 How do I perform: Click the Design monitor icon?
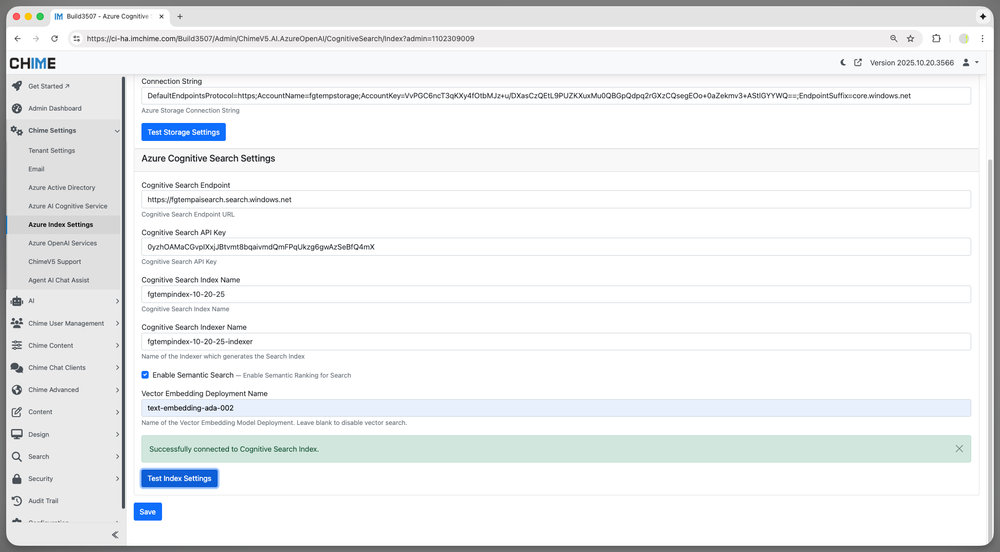(17, 434)
